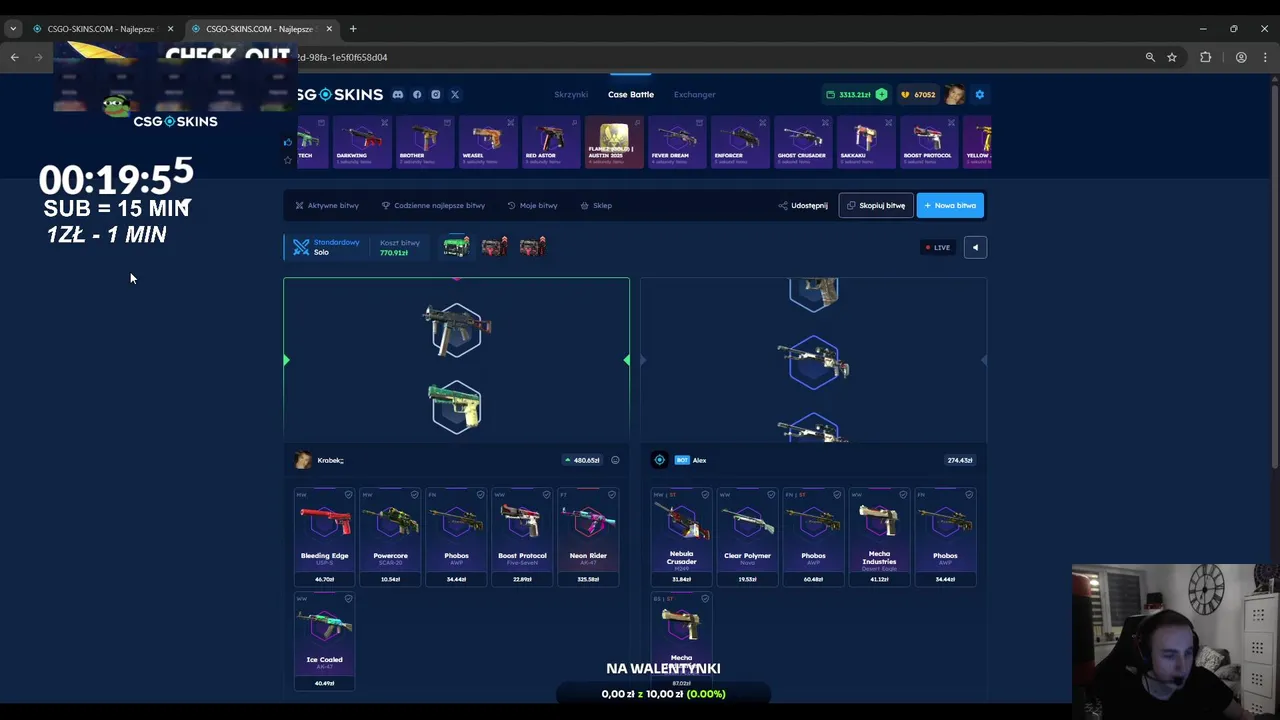Click the Koszt bitwy 770.91zł value
The width and height of the screenshot is (1280, 720).
click(394, 253)
